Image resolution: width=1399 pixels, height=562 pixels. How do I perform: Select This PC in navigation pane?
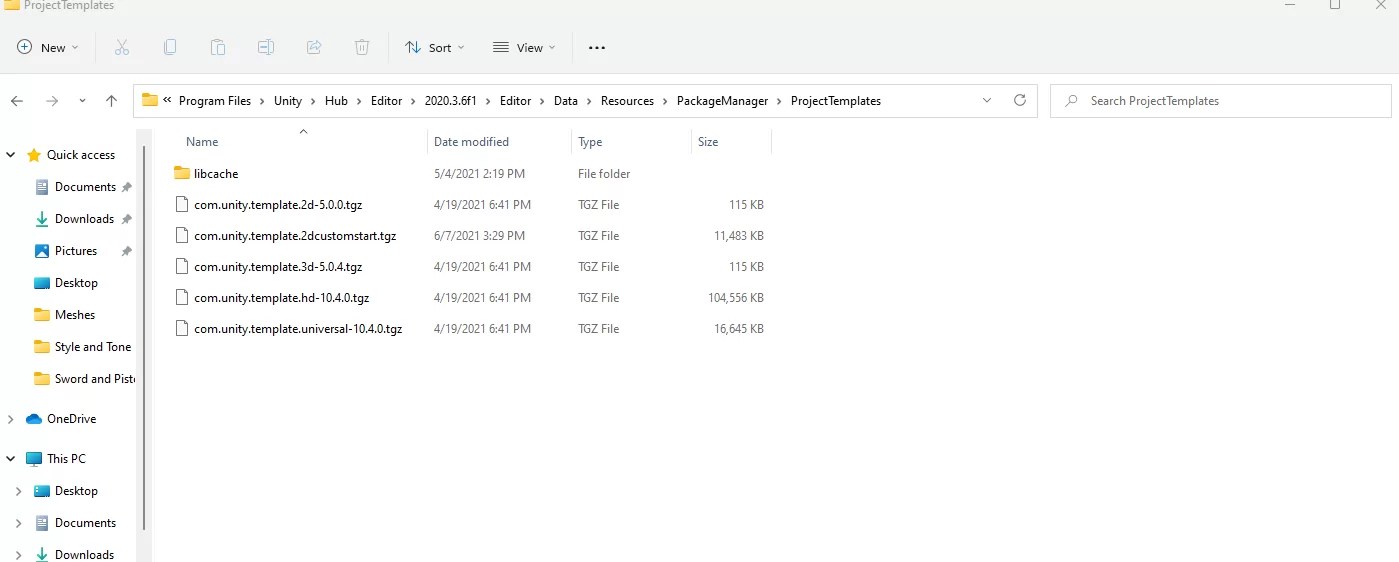(66, 459)
